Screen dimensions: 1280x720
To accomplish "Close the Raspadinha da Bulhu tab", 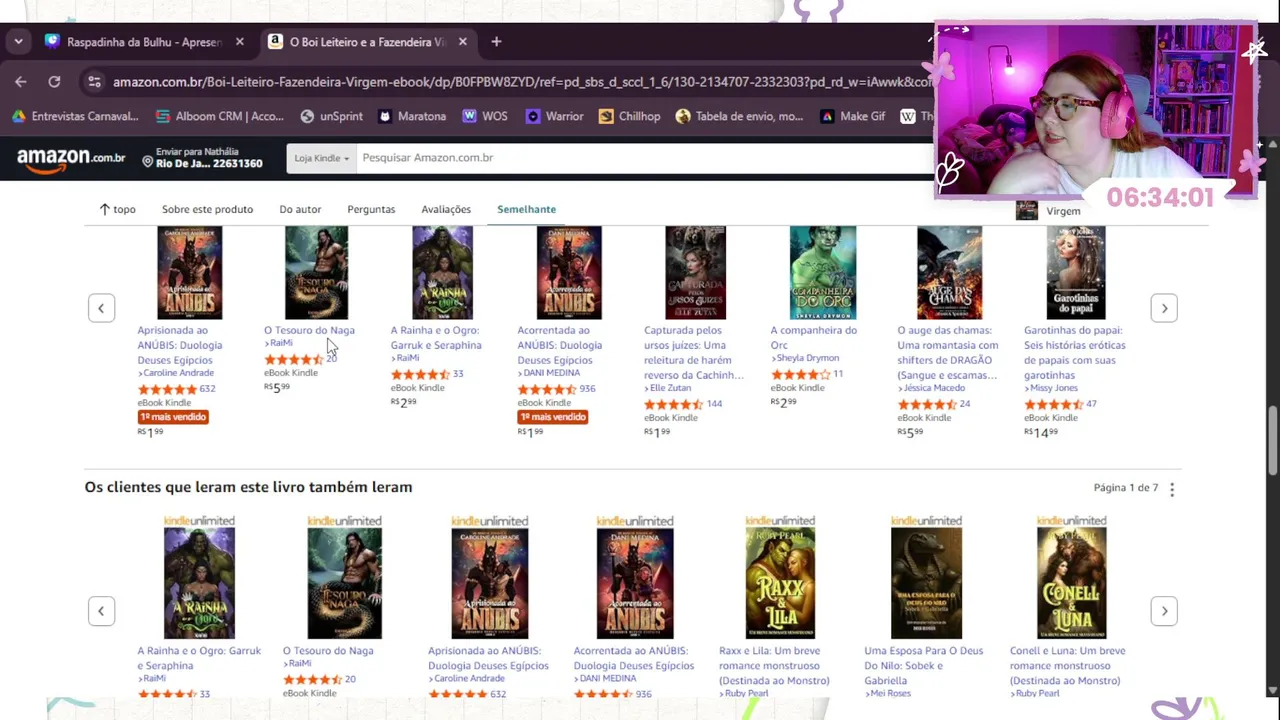I will (239, 42).
